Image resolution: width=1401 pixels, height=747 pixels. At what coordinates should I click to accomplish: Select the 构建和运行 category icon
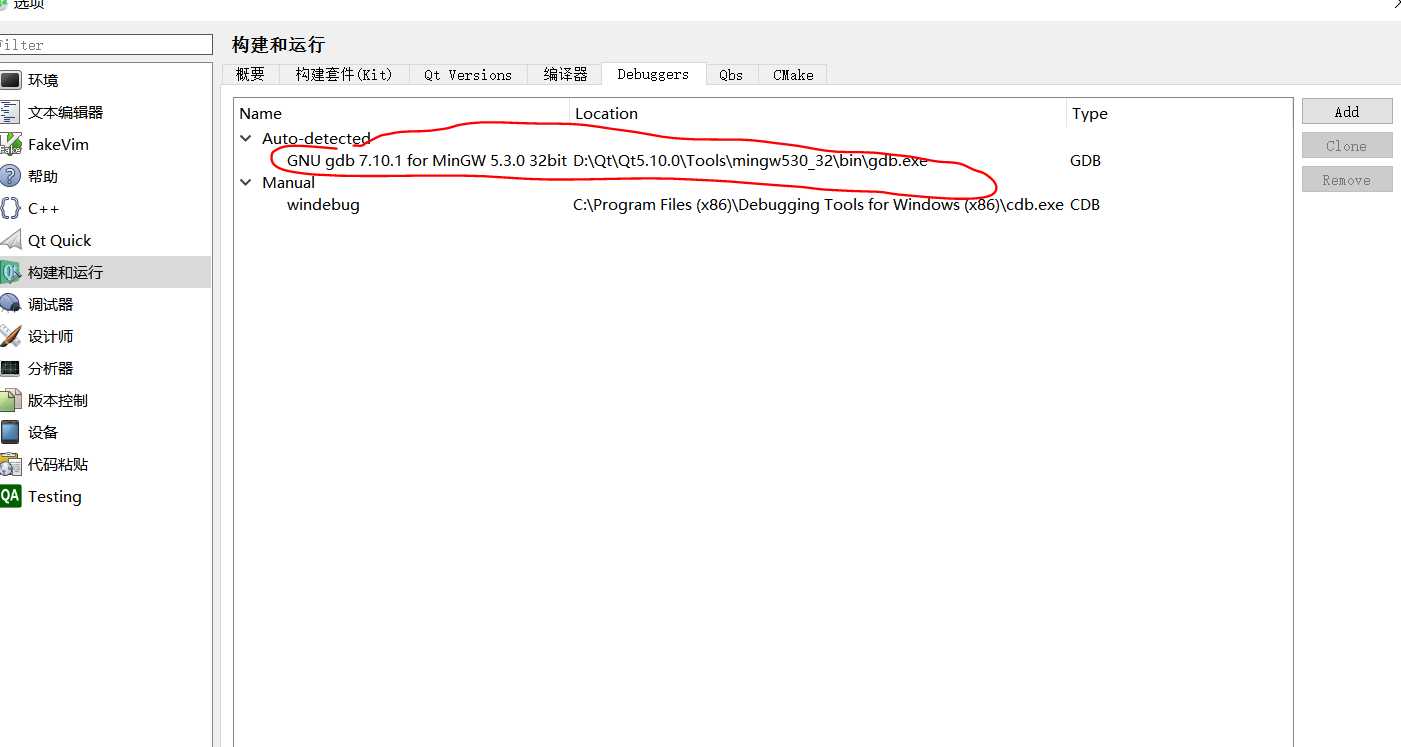pos(10,272)
